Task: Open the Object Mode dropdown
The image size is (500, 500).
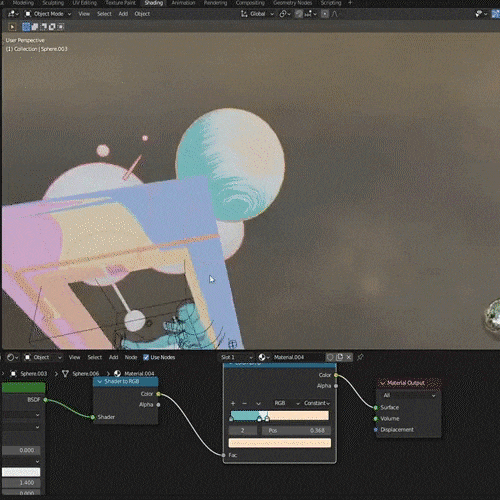Action: (48, 14)
